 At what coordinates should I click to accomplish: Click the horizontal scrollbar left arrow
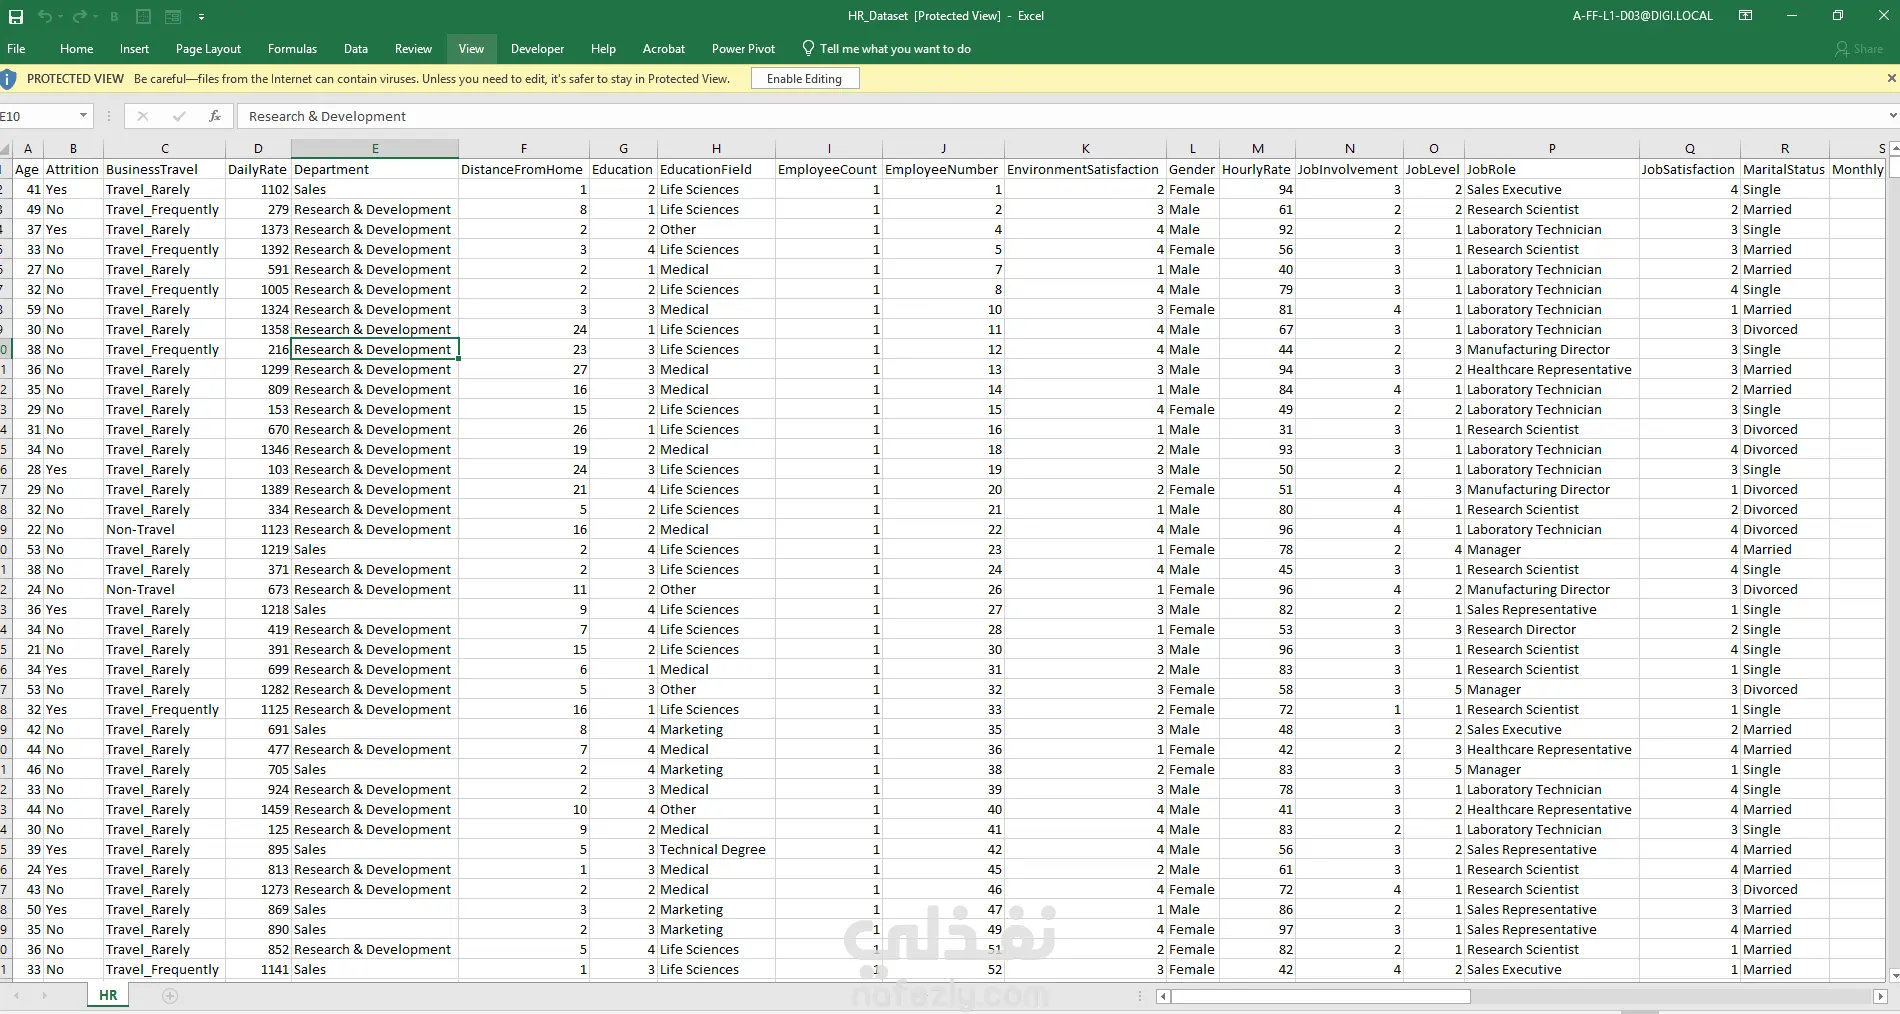pyautogui.click(x=1163, y=996)
